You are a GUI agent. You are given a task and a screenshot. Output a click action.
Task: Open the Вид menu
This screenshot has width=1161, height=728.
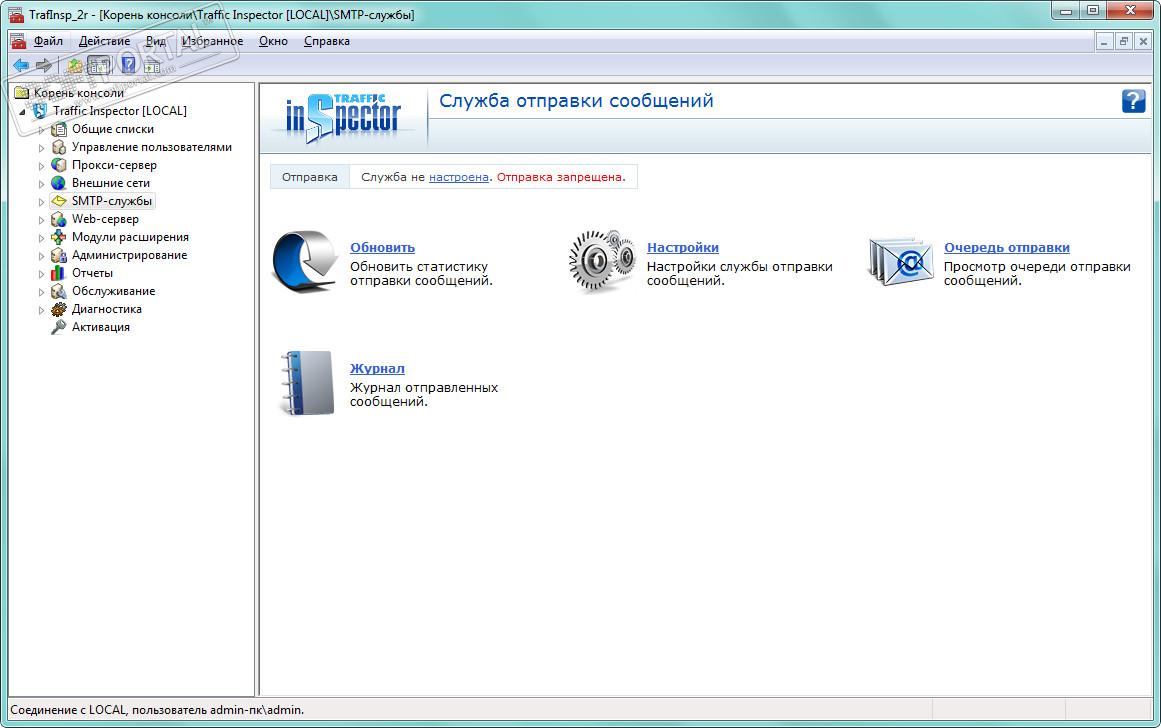pyautogui.click(x=155, y=41)
